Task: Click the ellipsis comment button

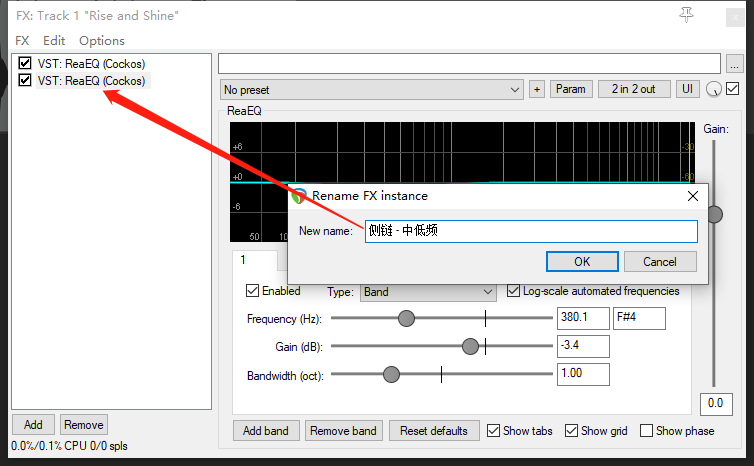Action: tap(734, 63)
